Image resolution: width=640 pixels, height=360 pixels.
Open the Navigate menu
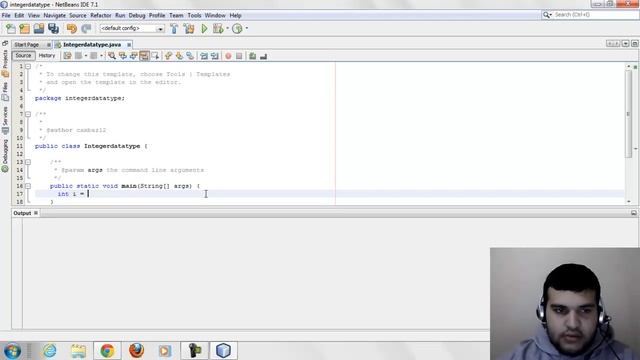tap(55, 16)
